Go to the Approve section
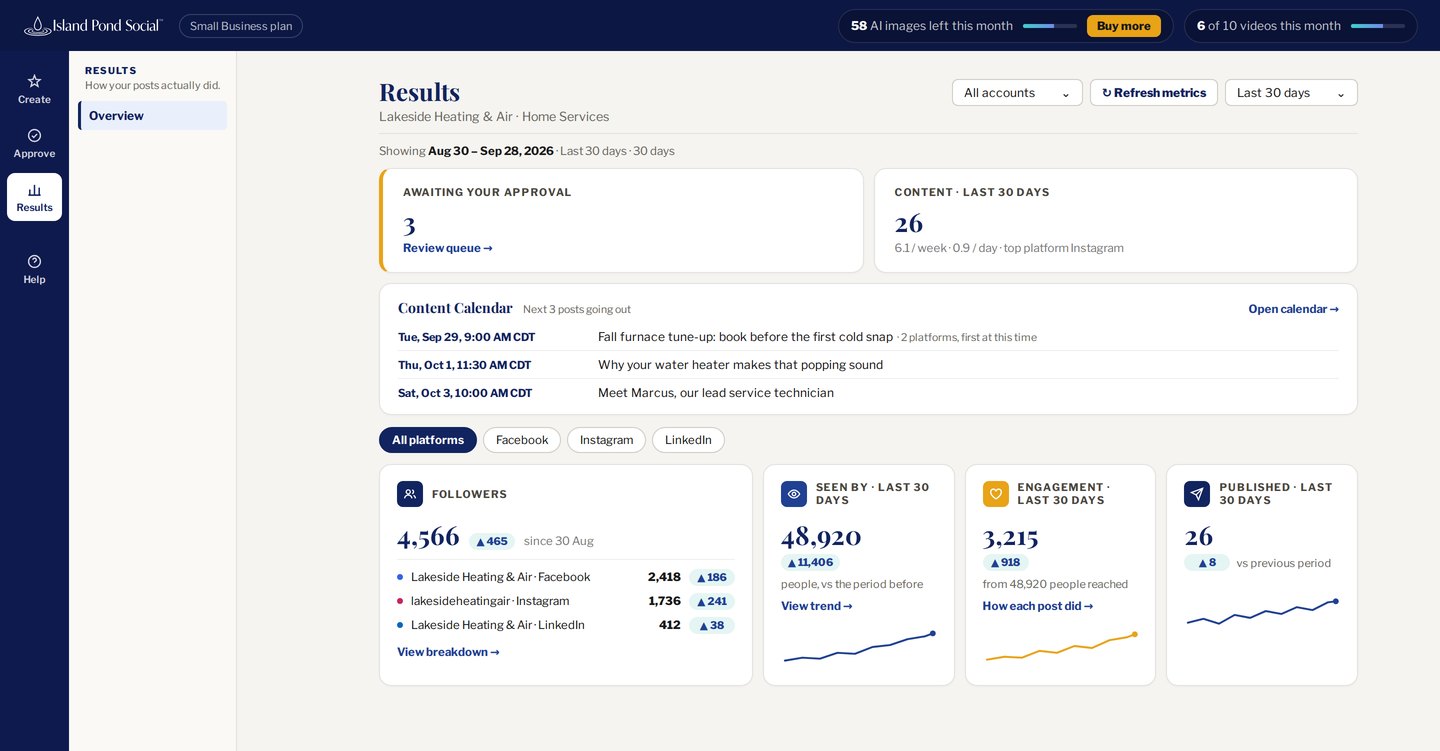 pyautogui.click(x=34, y=143)
